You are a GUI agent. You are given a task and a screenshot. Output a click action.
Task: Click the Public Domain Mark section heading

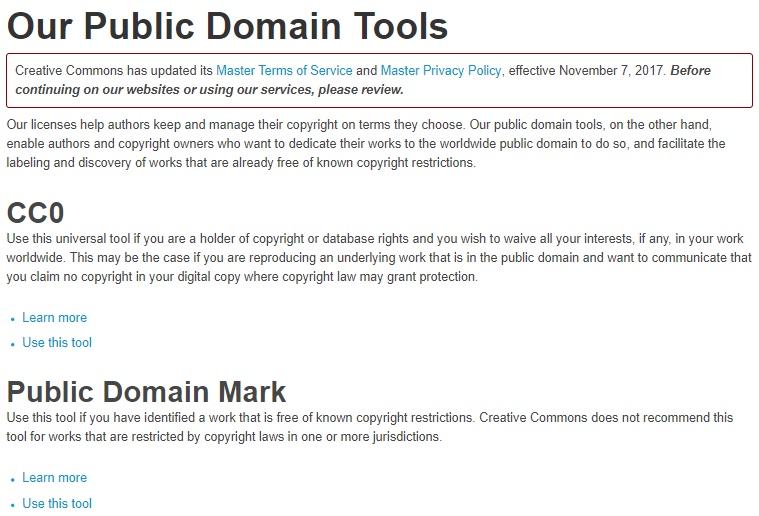147,391
